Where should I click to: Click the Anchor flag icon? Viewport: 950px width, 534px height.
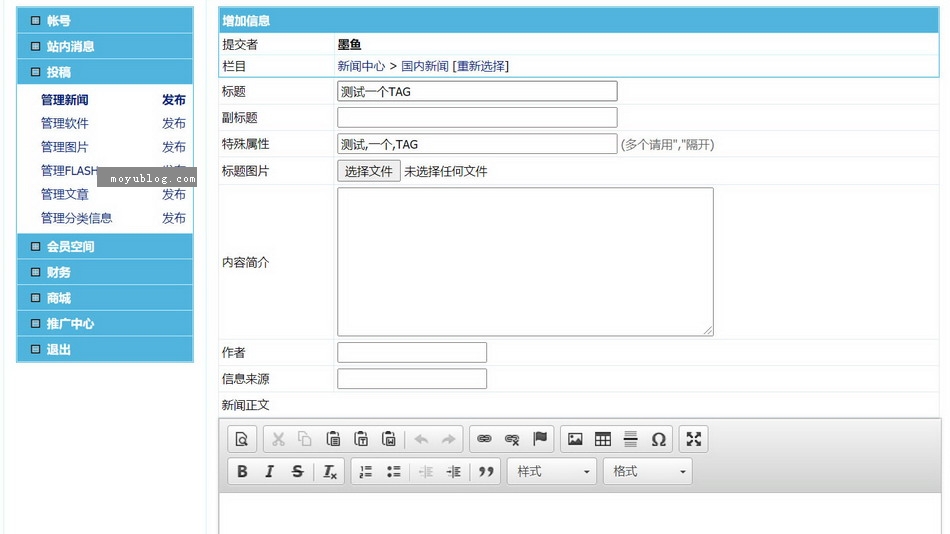tap(540, 439)
